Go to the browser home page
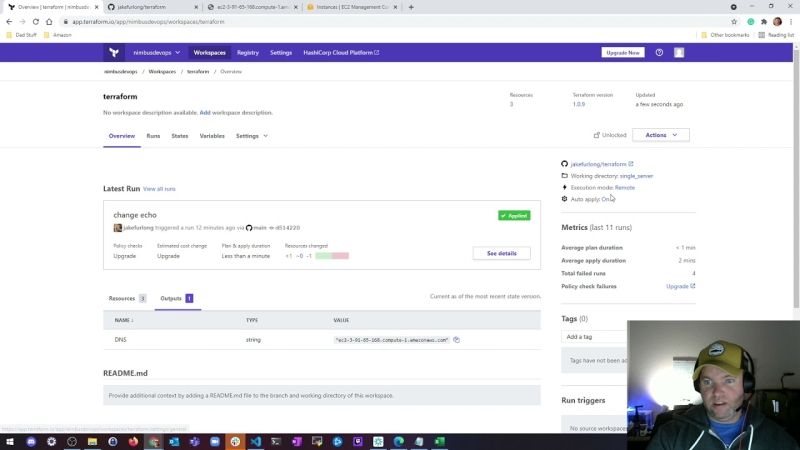The height and width of the screenshot is (450, 800). click(x=49, y=22)
